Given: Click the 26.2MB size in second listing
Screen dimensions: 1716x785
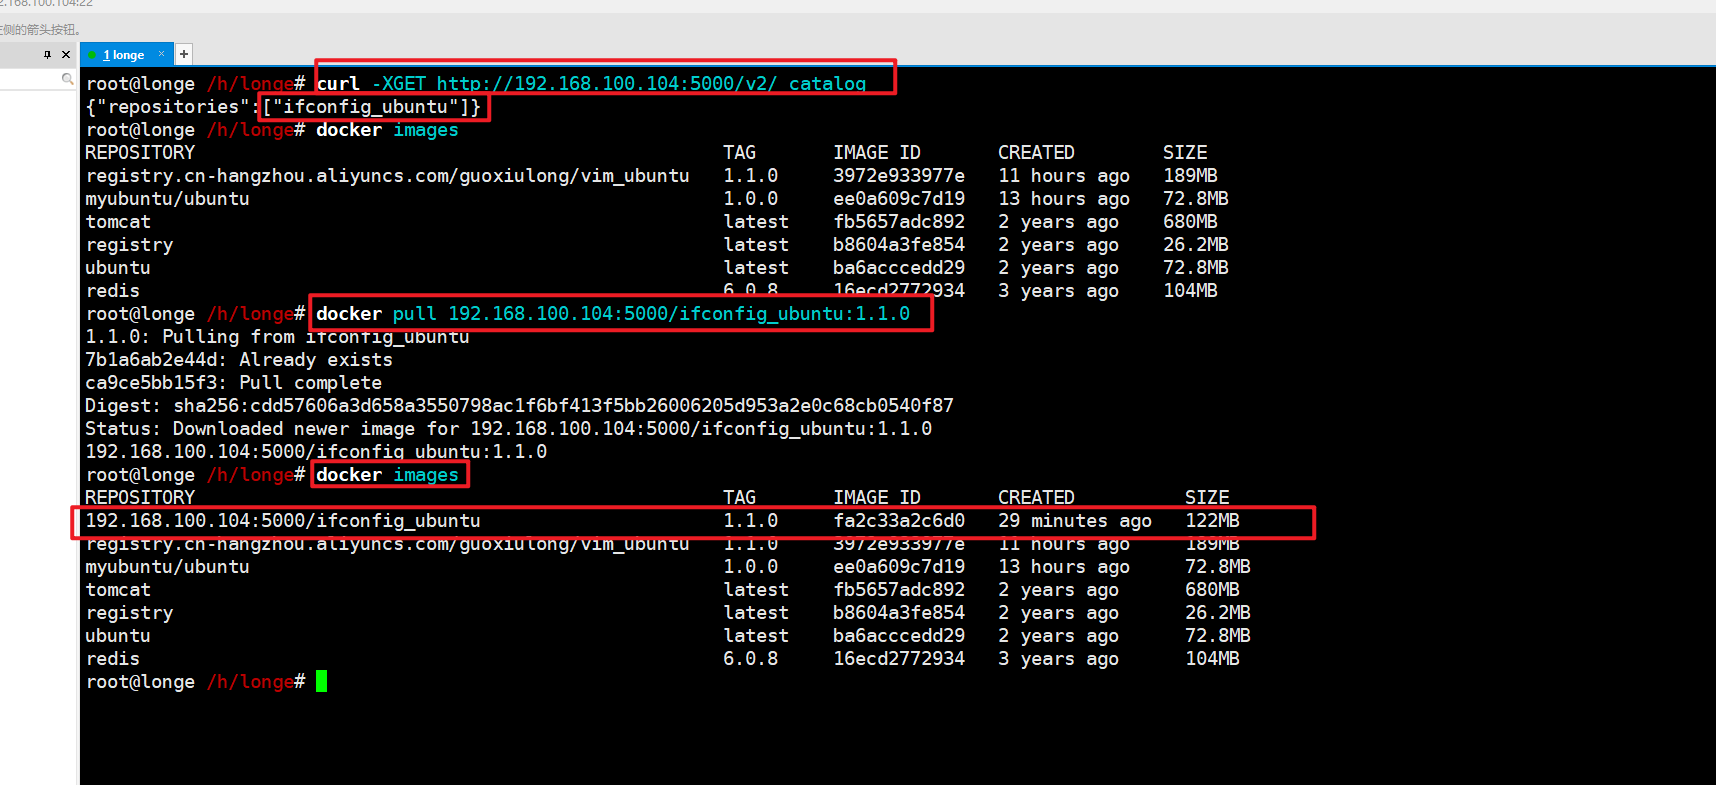Looking at the screenshot, I should [1218, 613].
